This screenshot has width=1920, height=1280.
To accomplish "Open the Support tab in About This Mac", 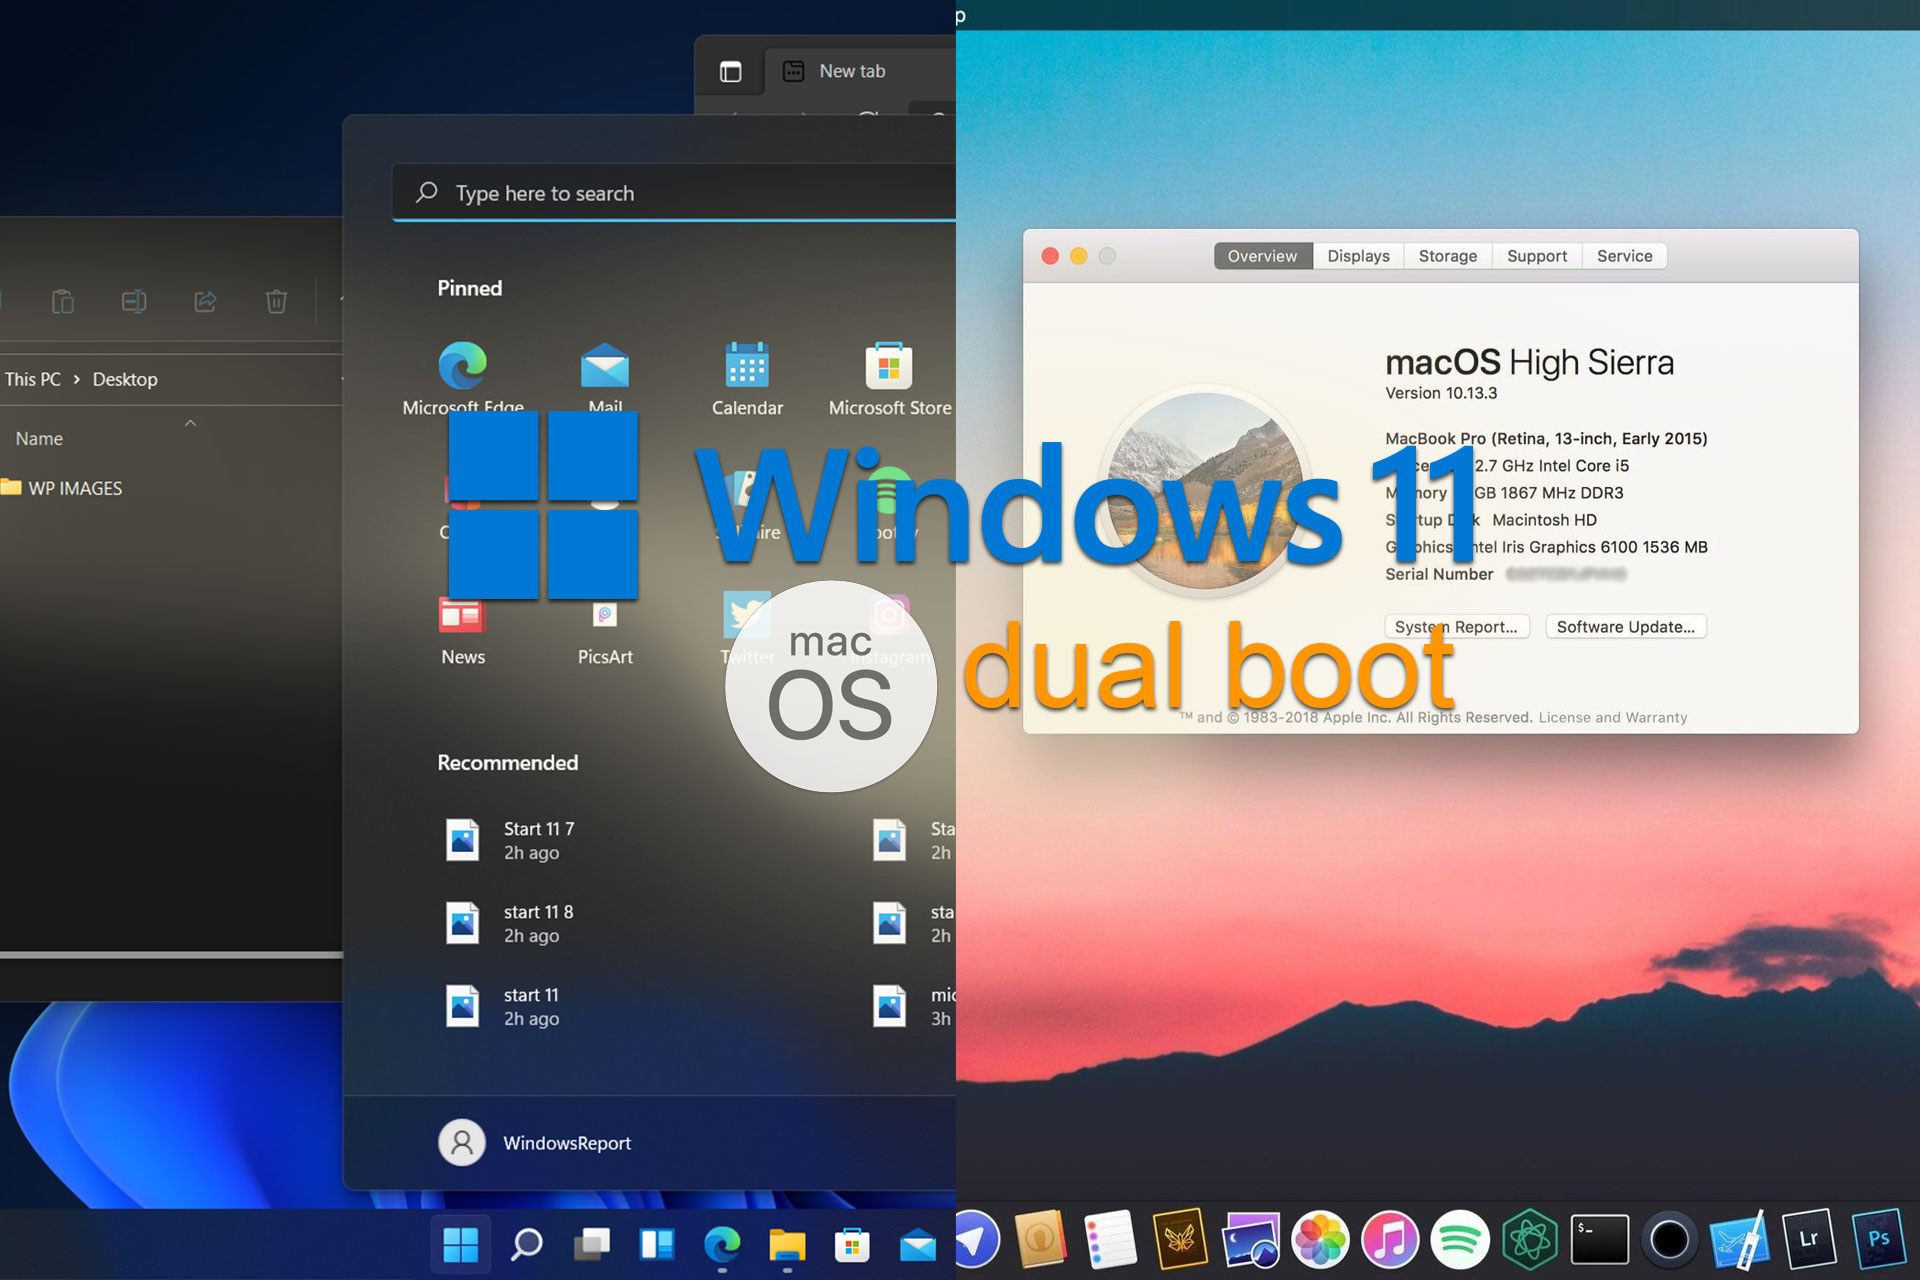I will [1537, 256].
